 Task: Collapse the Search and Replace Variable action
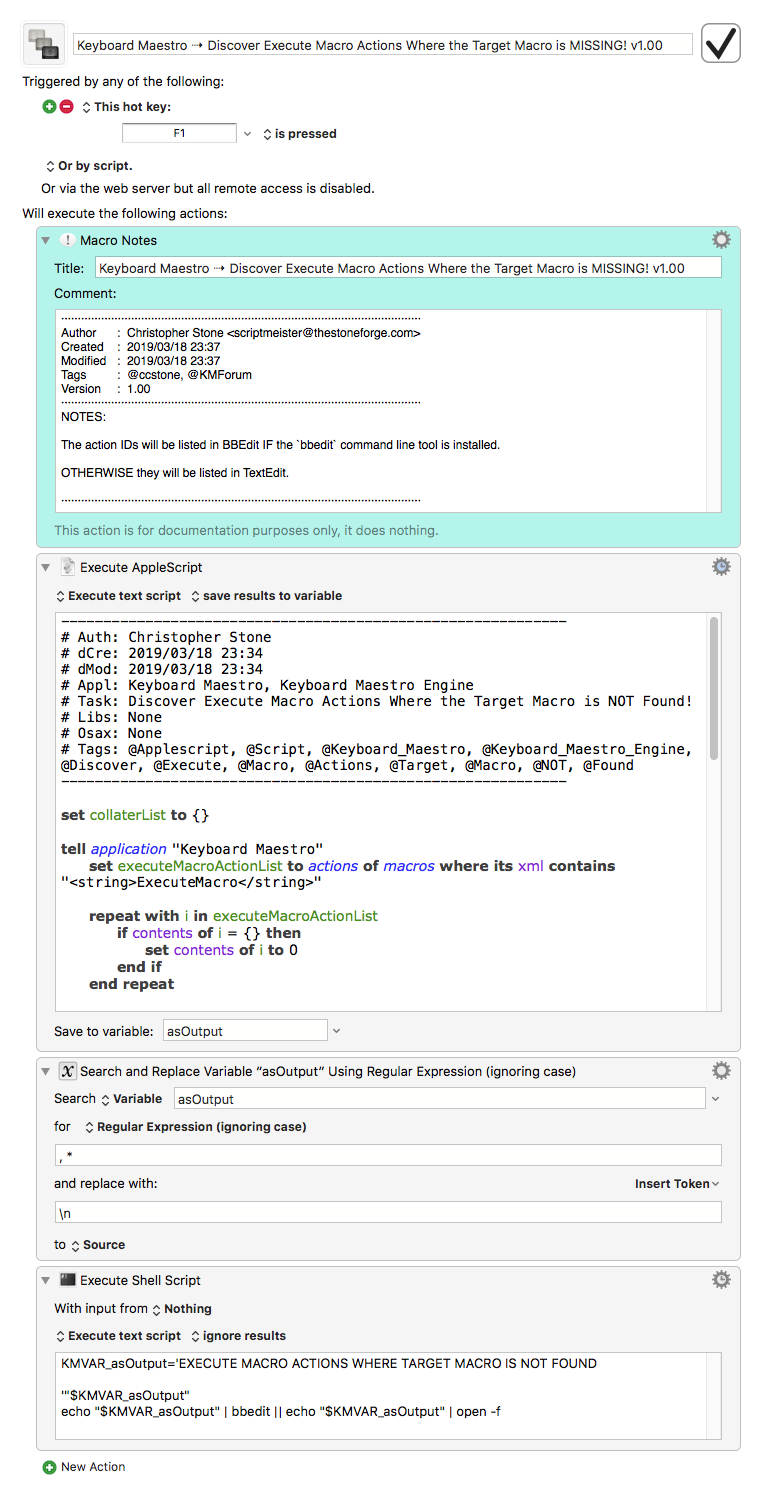(46, 1071)
